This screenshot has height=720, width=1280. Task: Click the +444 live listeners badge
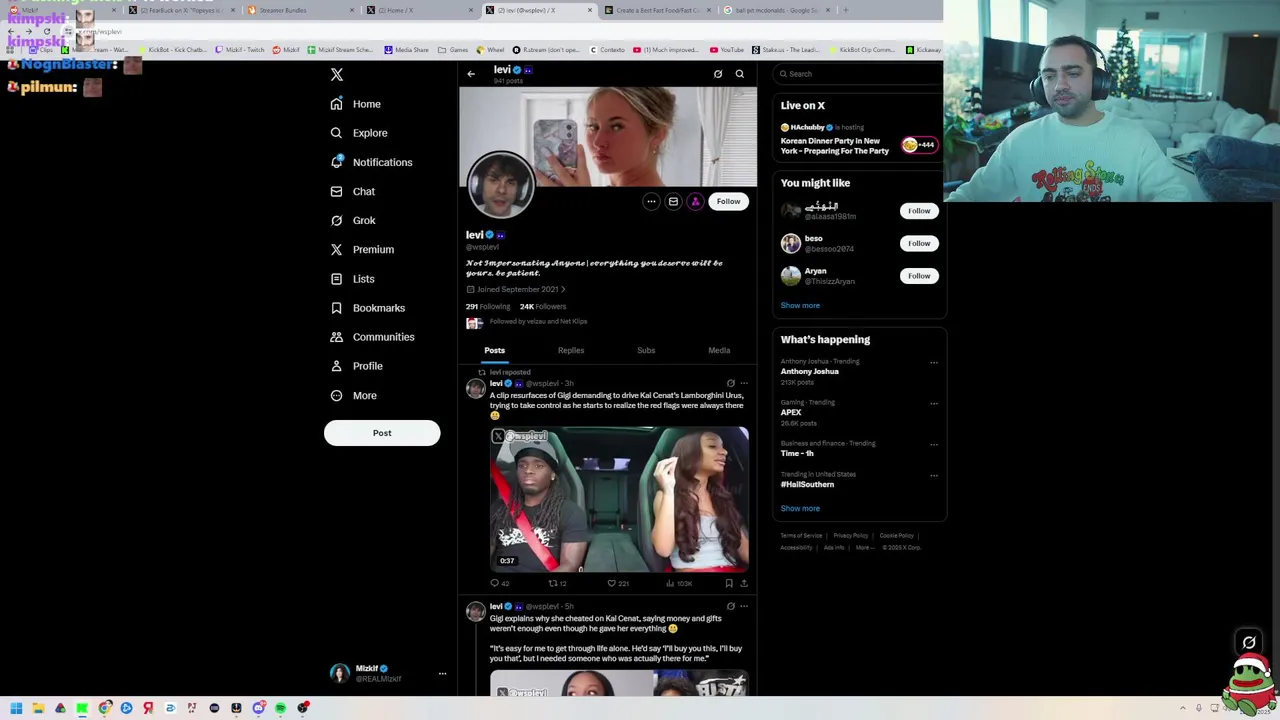point(918,145)
